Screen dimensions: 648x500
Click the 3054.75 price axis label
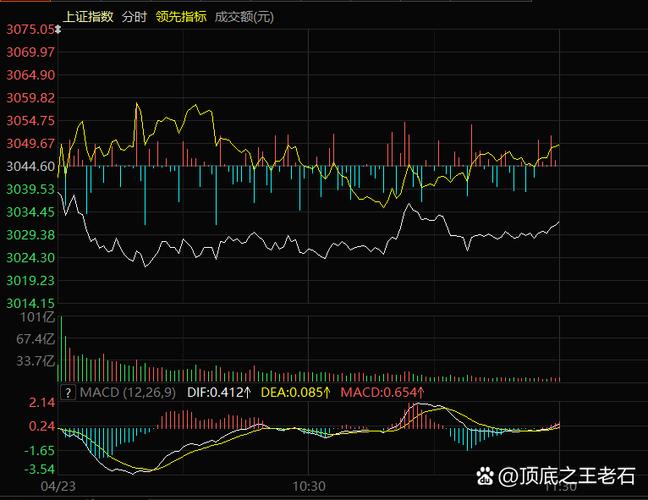click(30, 121)
